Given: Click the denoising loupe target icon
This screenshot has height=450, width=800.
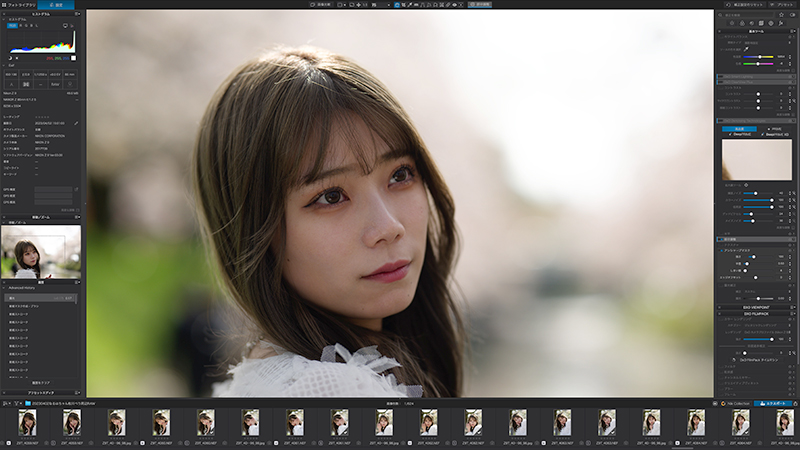Looking at the screenshot, I should [746, 185].
